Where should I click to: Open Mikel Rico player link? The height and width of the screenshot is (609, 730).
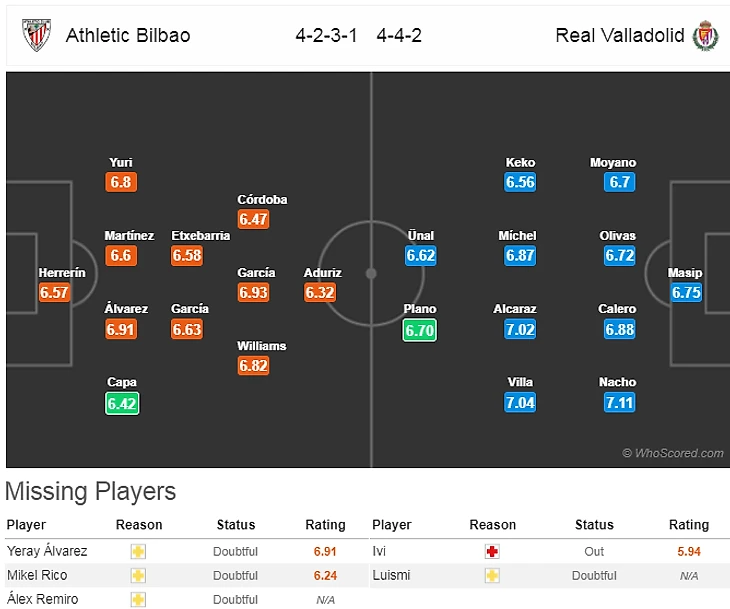(38, 575)
